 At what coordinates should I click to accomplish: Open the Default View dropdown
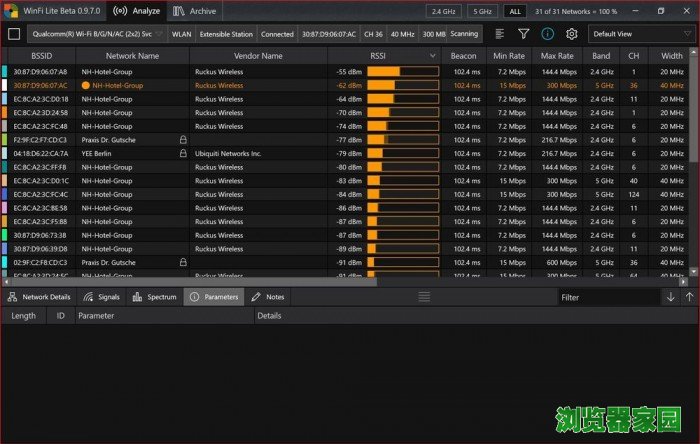[x=640, y=33]
